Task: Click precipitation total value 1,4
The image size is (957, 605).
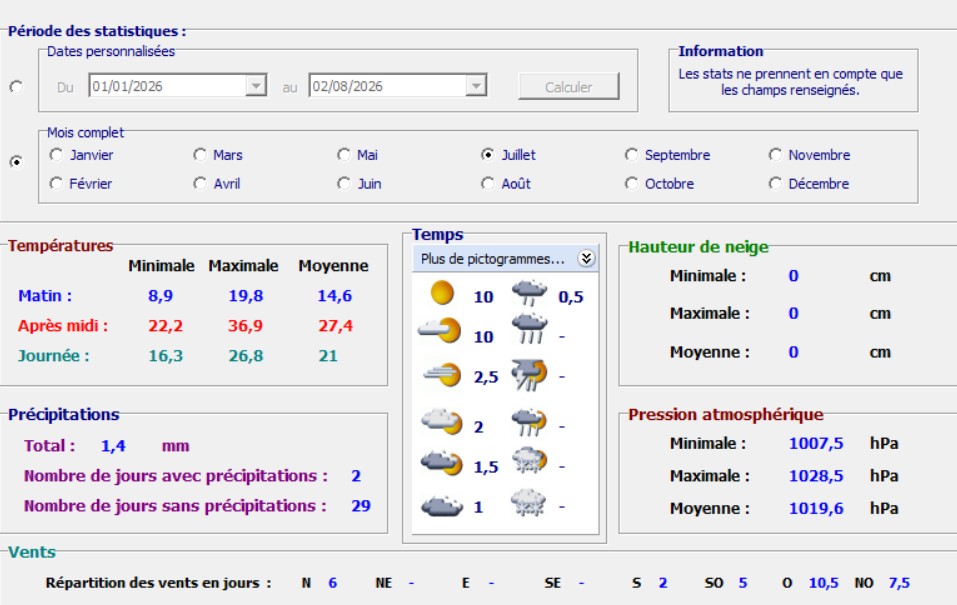Action: click(x=113, y=446)
